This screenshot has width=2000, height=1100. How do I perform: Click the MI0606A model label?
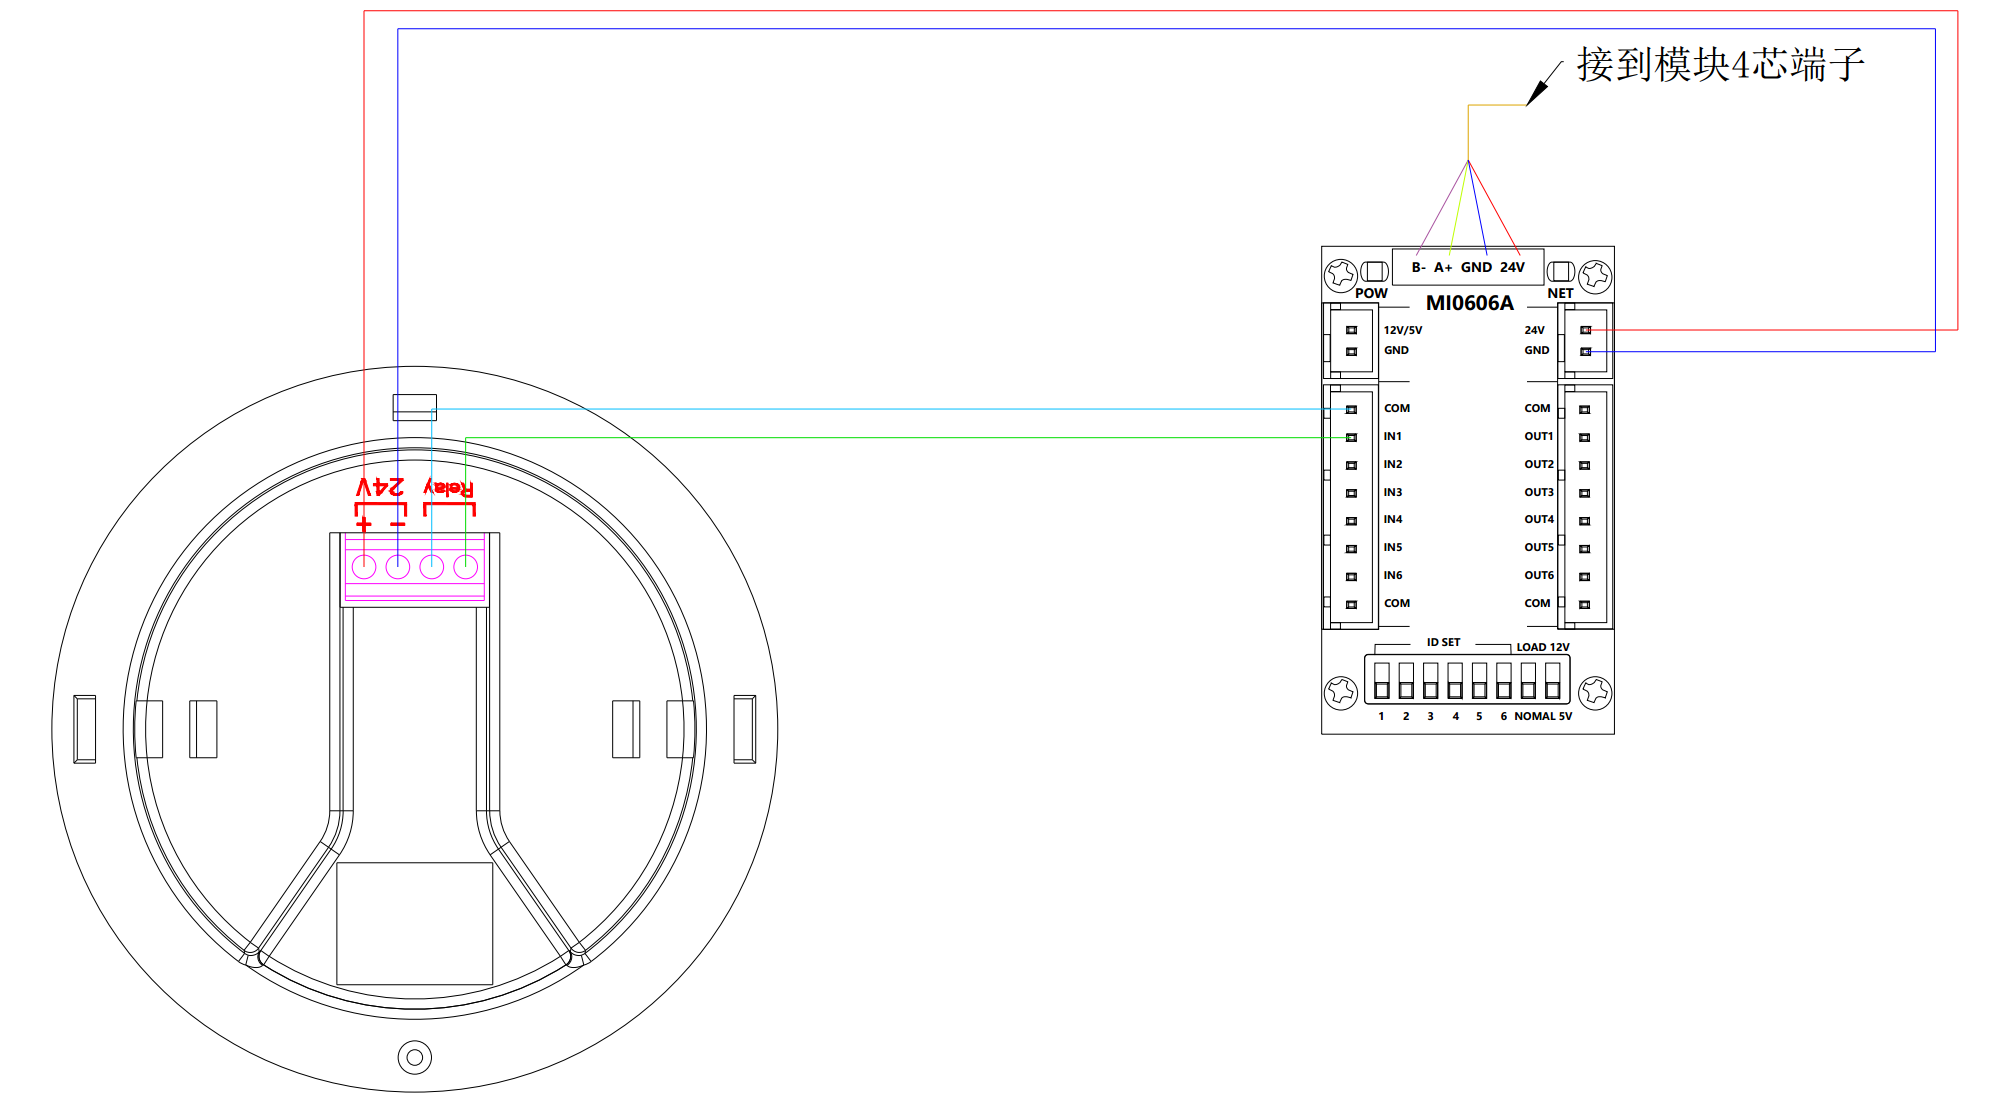1469,303
